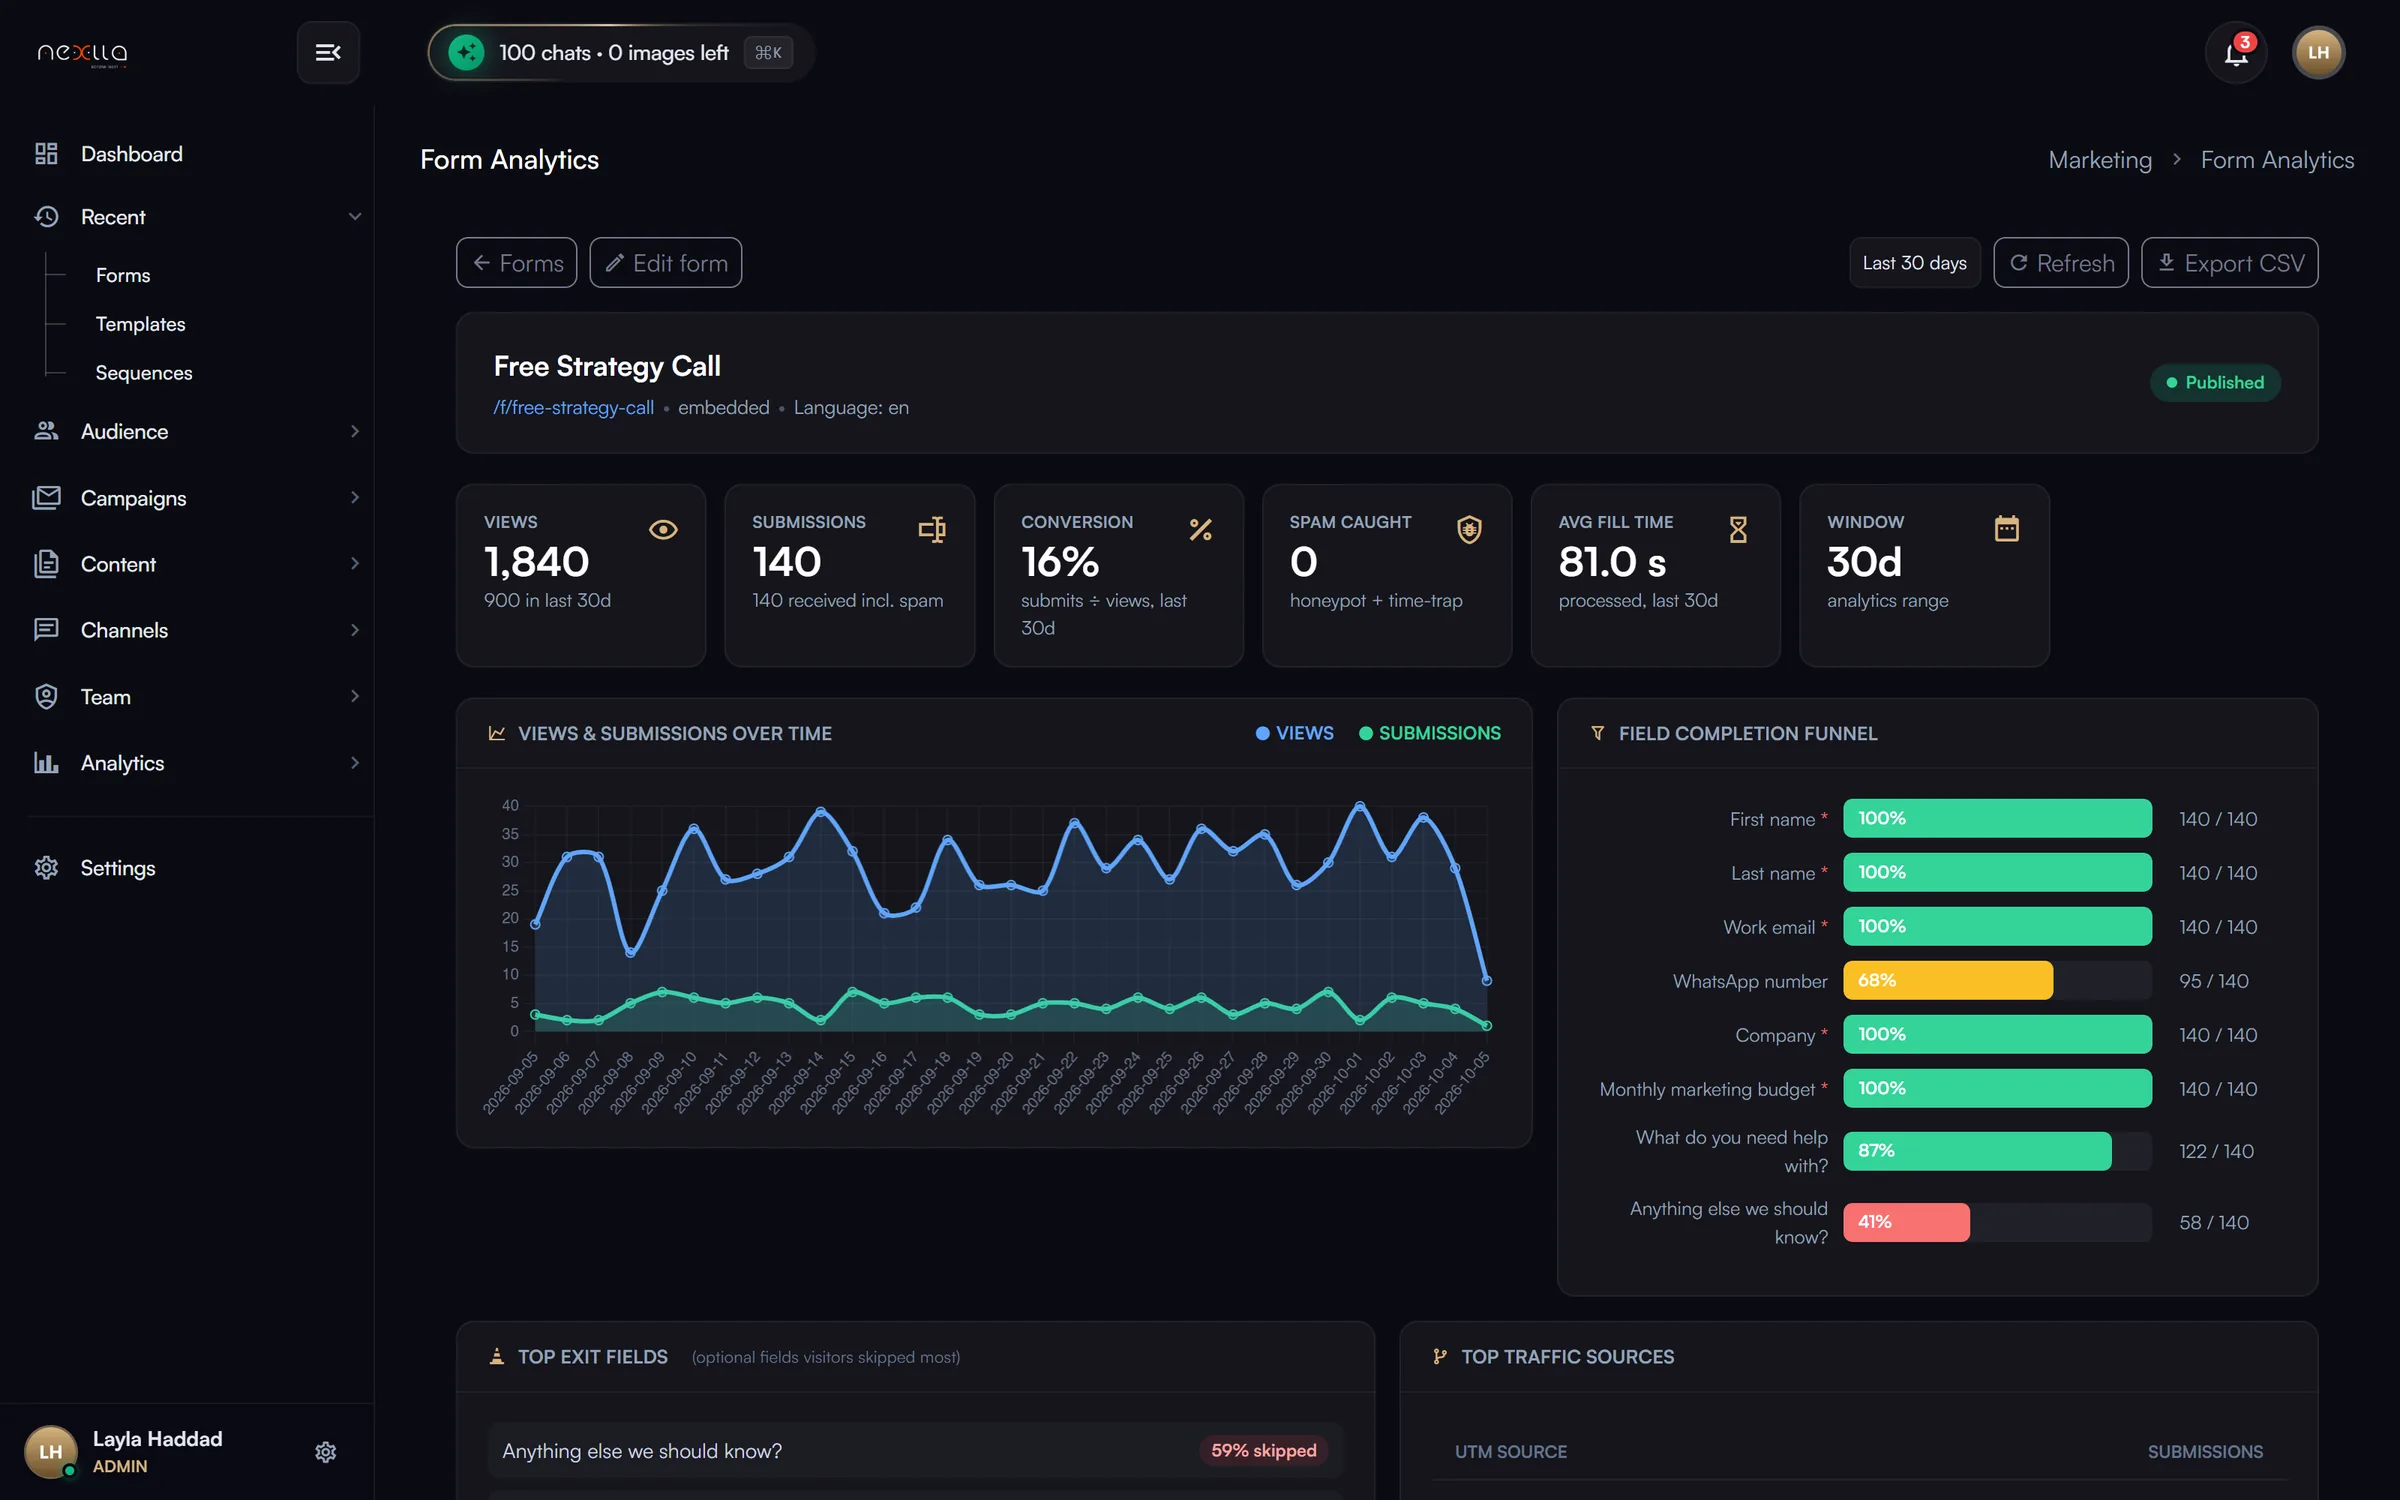Click the 100 chats 0 images left pill
This screenshot has height=1500, width=2400.
(620, 52)
